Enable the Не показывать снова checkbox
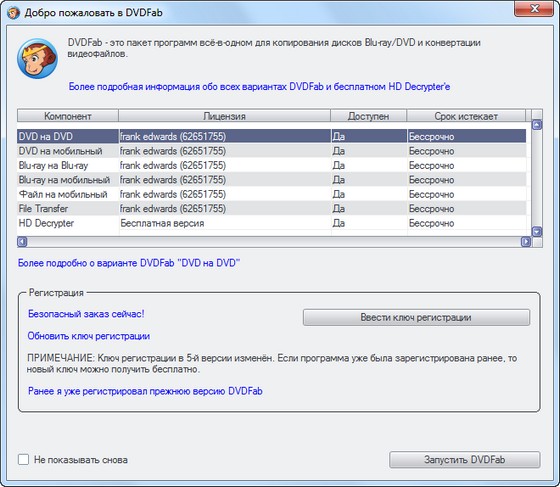The image size is (560, 487). click(x=24, y=460)
